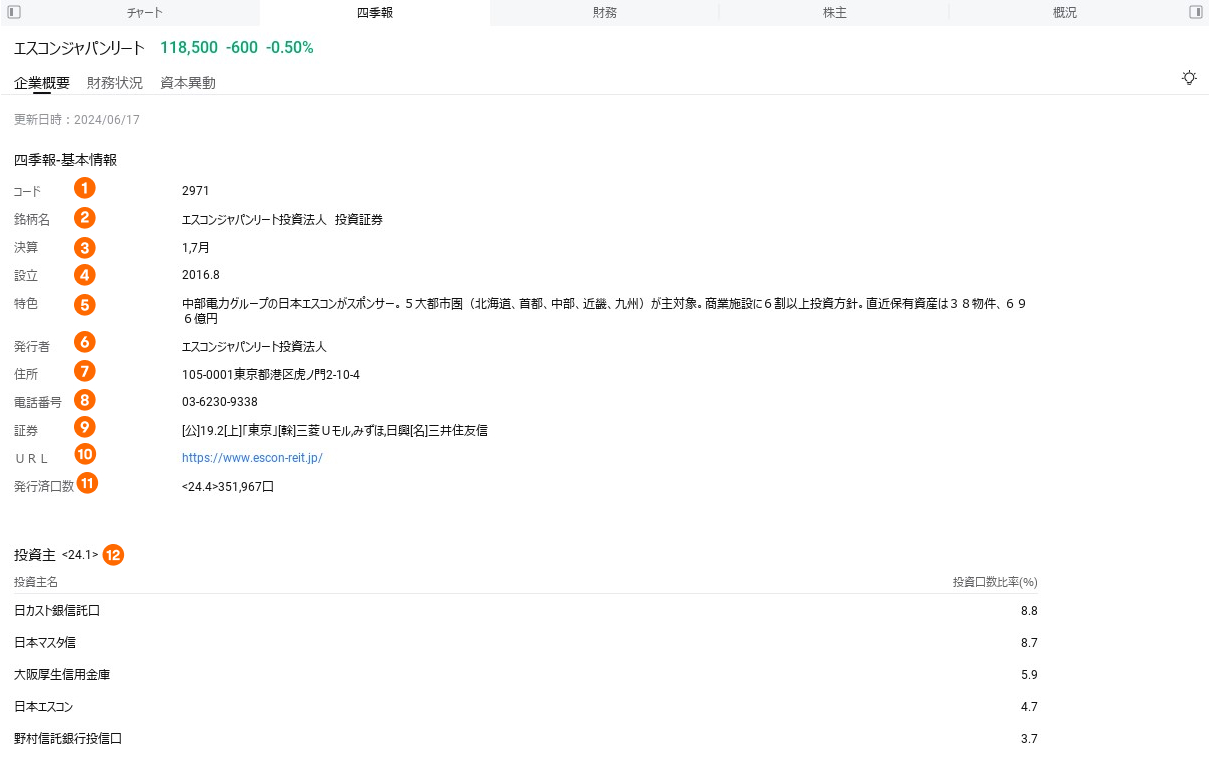Image resolution: width=1209 pixels, height=778 pixels.
Task: Toggle the left sidebar panel icon
Action: click(14, 12)
